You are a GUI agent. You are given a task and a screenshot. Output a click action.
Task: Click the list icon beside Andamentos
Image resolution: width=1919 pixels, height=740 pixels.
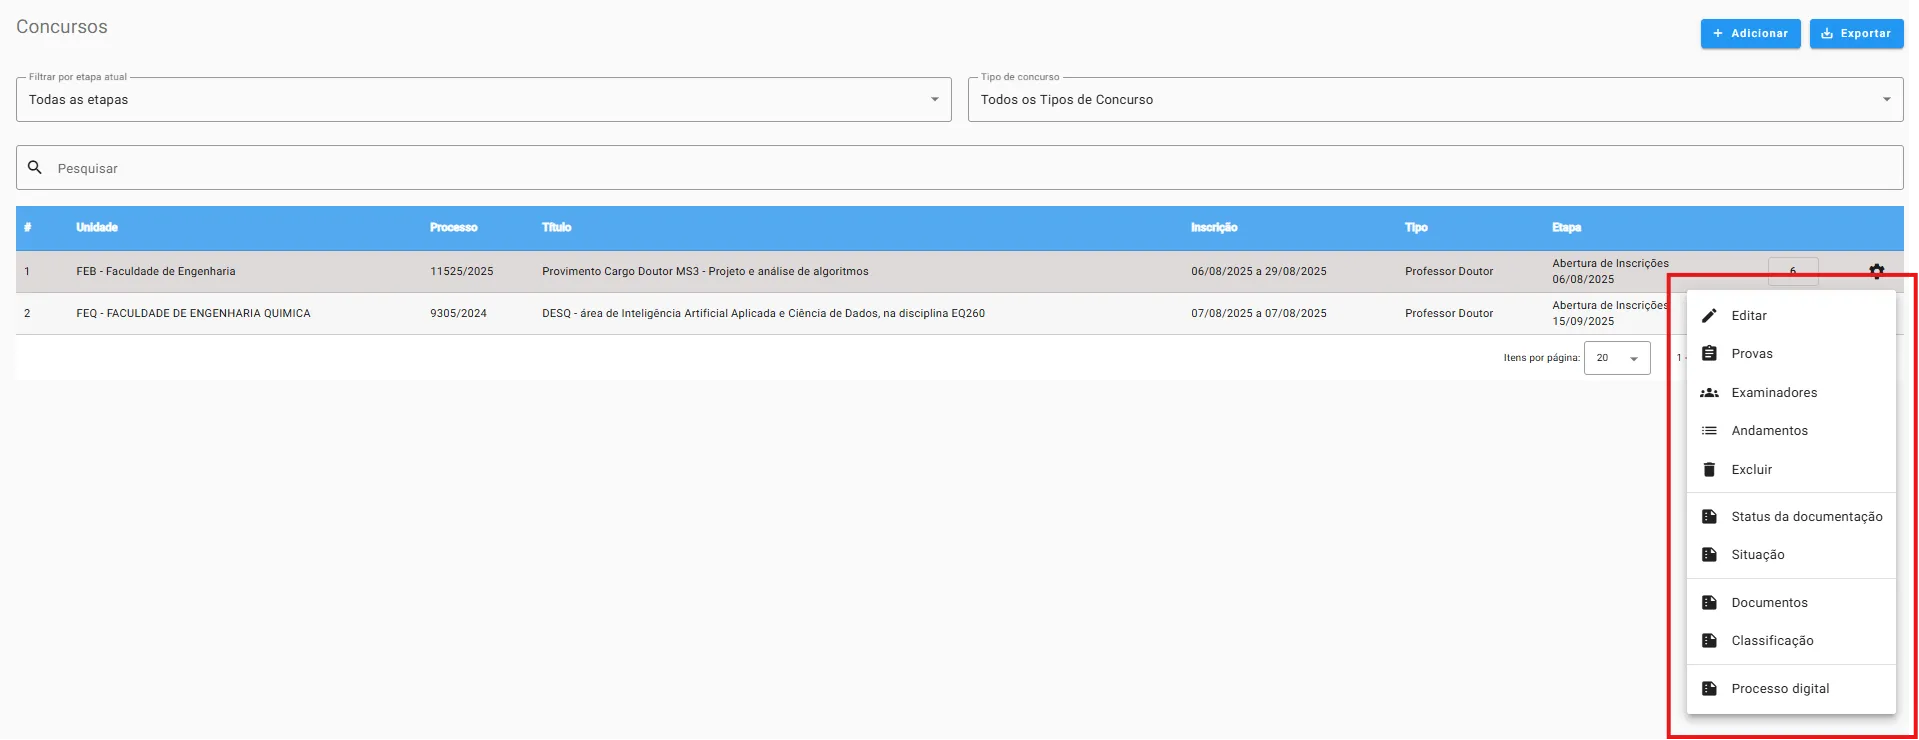1709,431
